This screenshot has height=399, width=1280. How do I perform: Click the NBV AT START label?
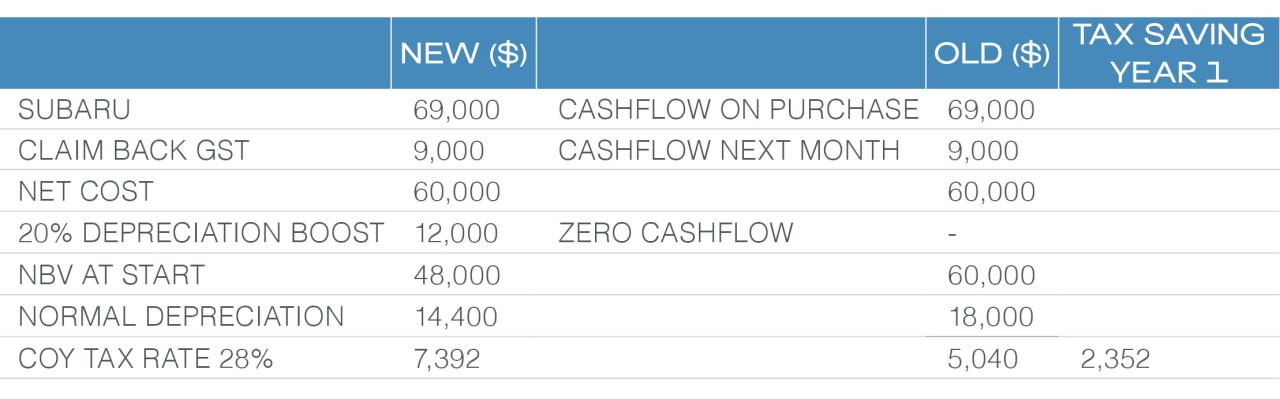(x=111, y=275)
